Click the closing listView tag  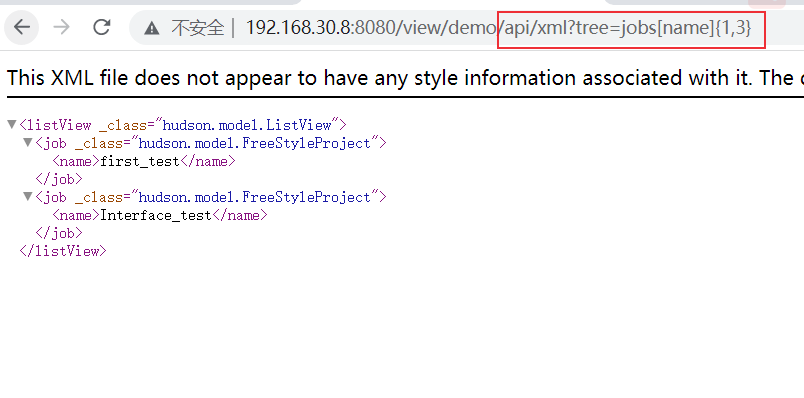click(x=63, y=251)
